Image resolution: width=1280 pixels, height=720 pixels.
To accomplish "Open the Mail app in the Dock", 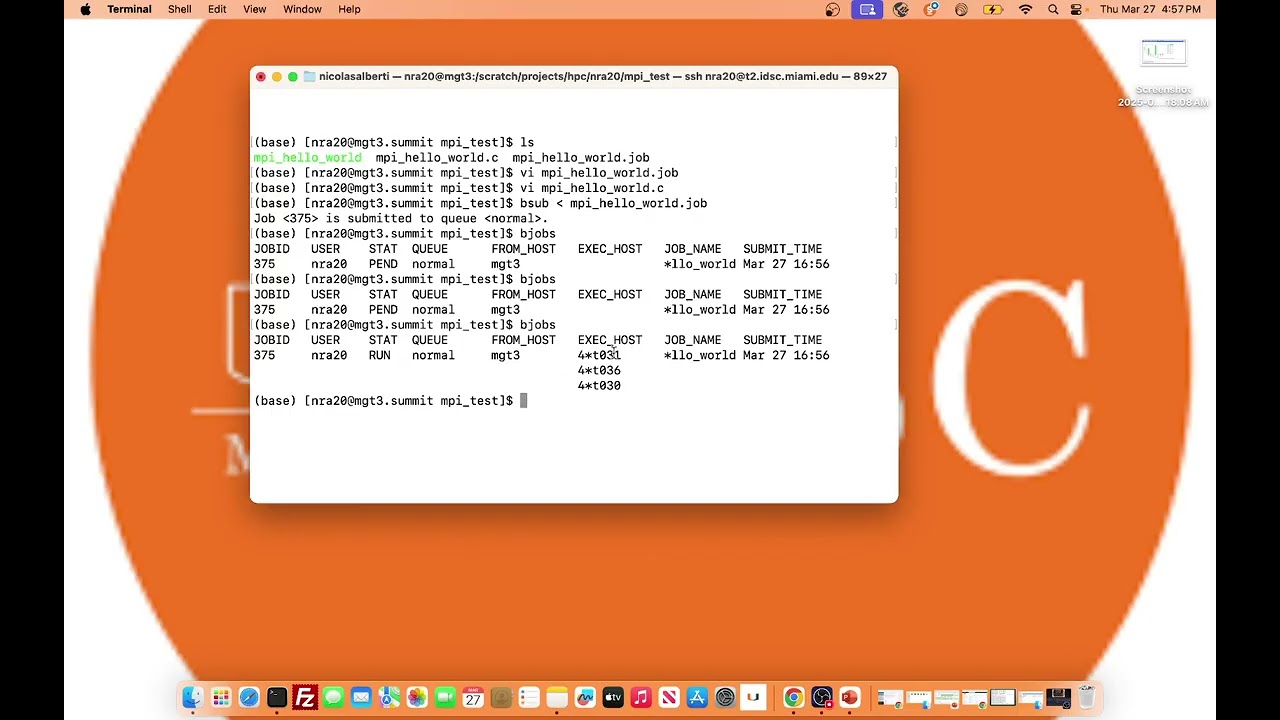I will coord(361,697).
